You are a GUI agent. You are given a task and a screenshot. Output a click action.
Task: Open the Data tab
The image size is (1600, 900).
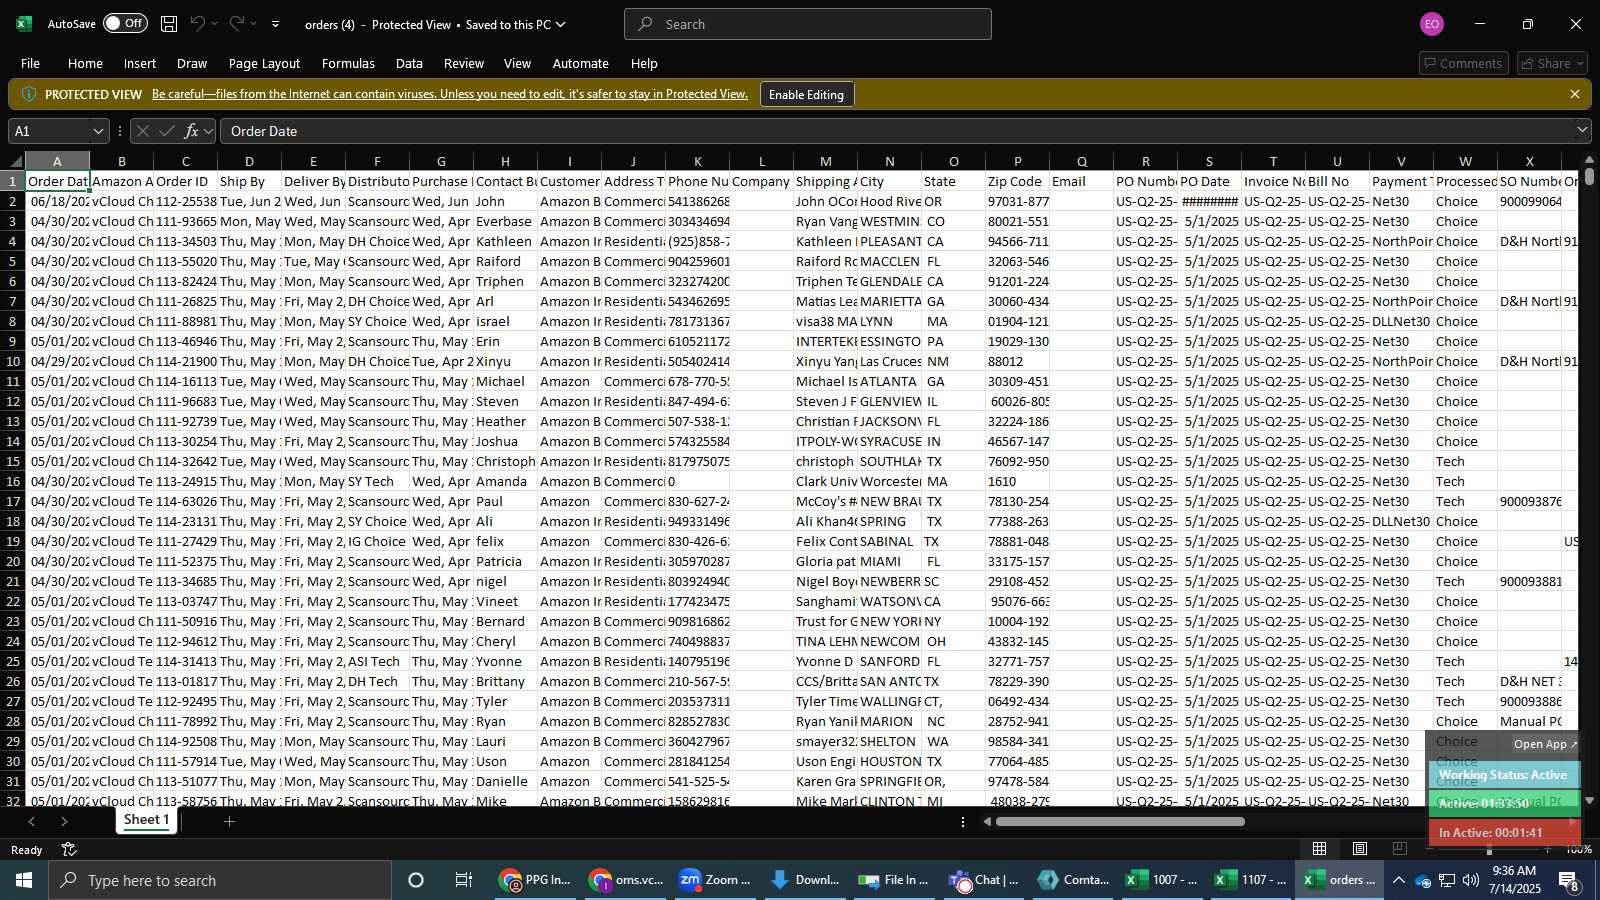tap(409, 63)
